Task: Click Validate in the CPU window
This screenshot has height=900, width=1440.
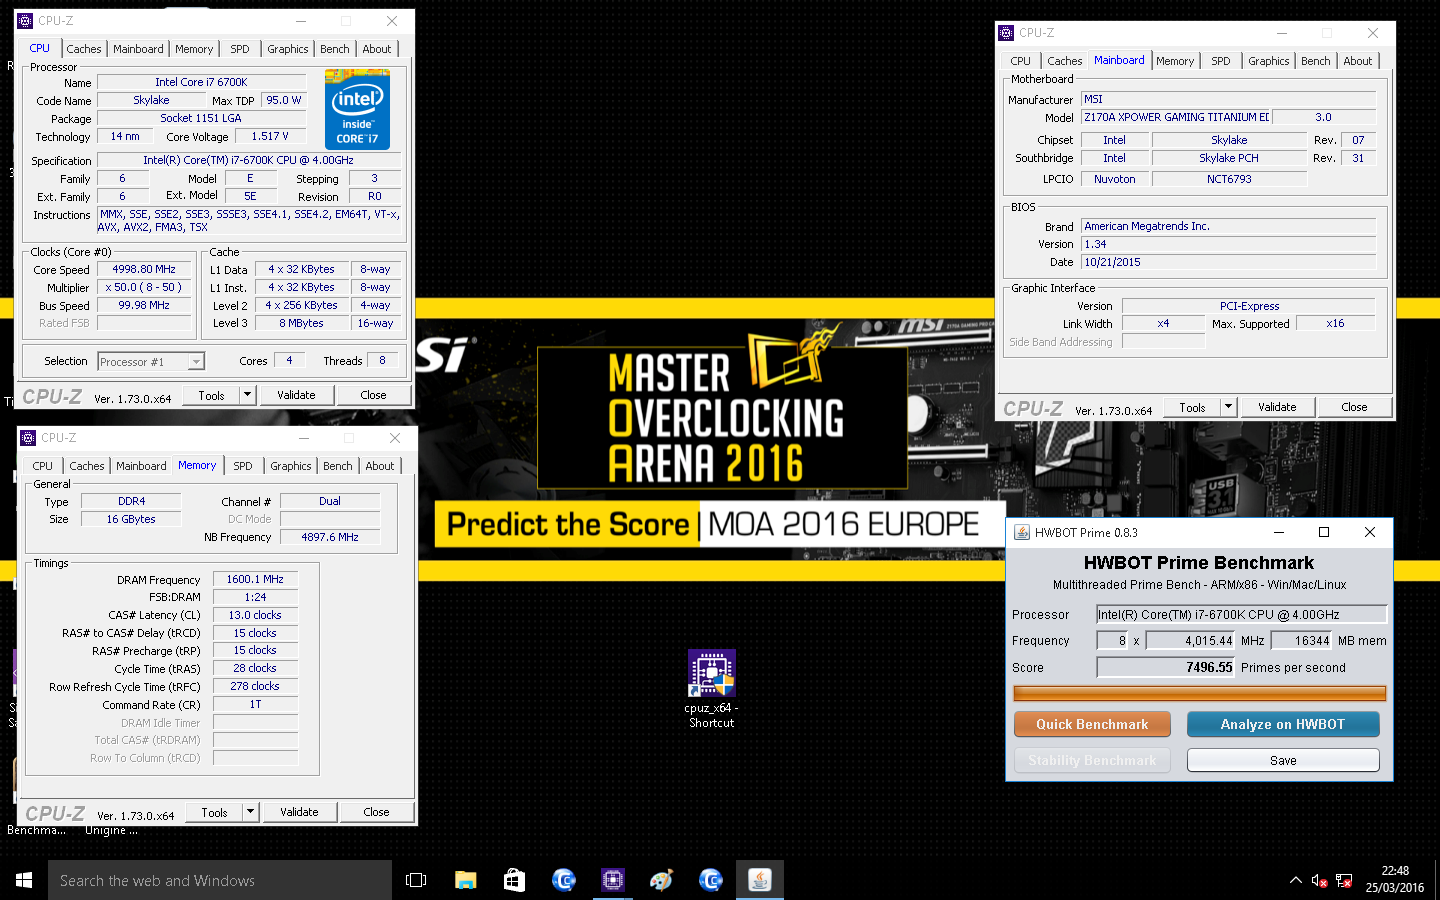Action: (296, 395)
